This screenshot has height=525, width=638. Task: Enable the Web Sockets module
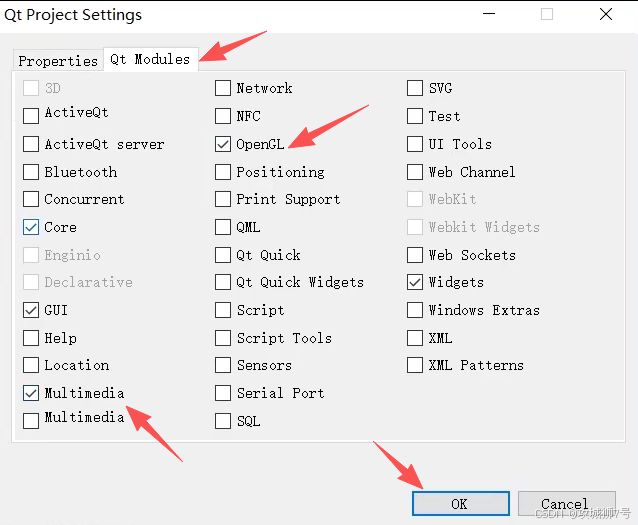pyautogui.click(x=415, y=255)
